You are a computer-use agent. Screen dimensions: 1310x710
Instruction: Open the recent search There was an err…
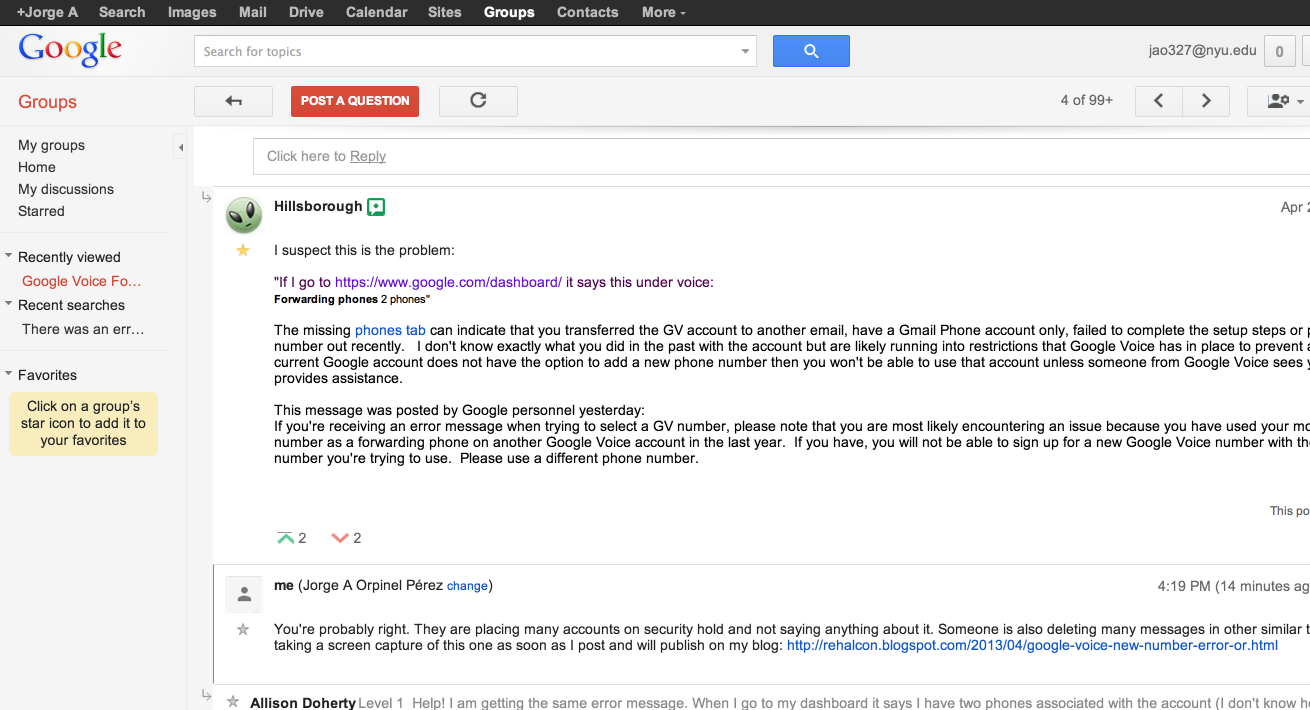click(x=83, y=329)
